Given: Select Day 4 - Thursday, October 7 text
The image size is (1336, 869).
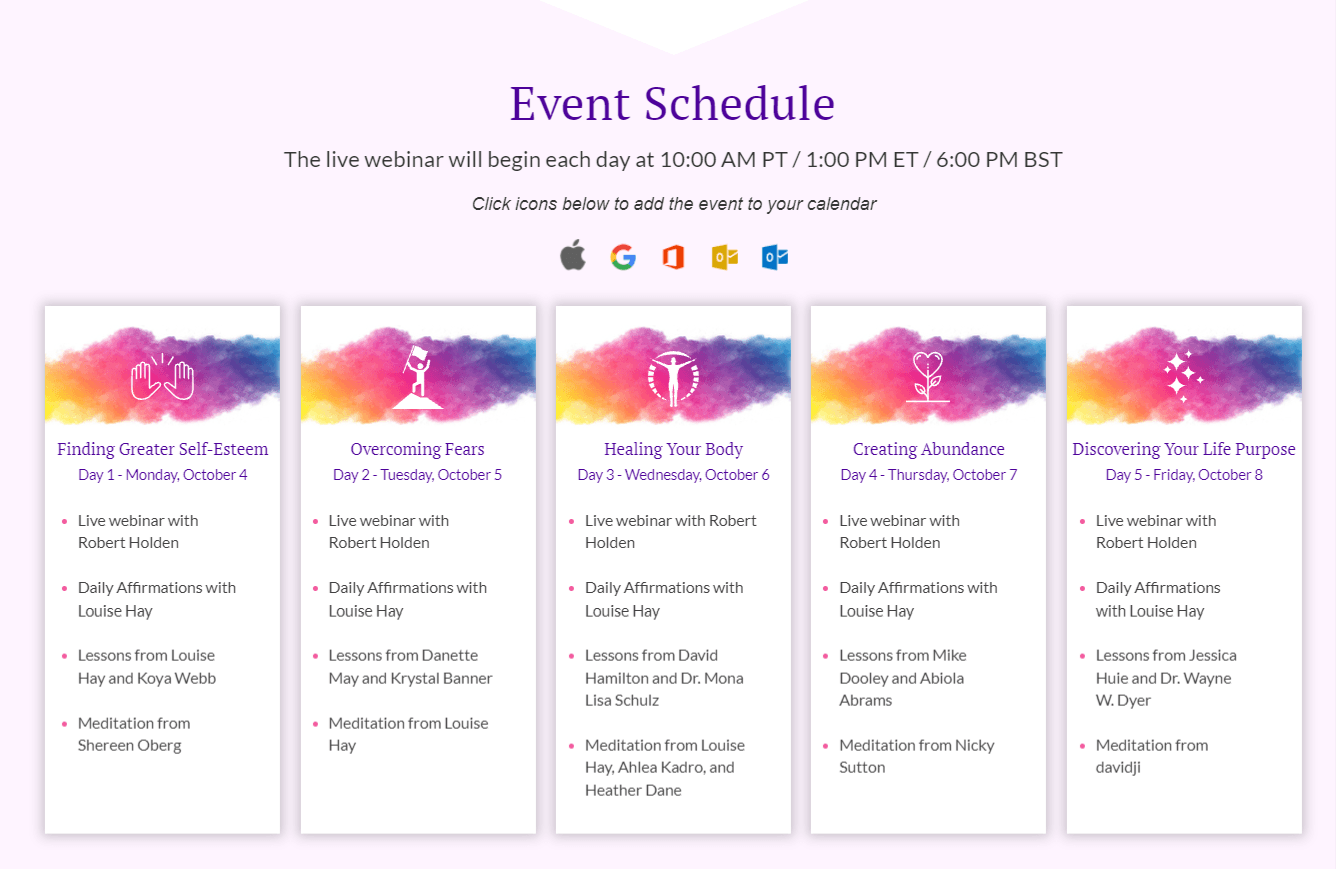Looking at the screenshot, I should point(929,475).
